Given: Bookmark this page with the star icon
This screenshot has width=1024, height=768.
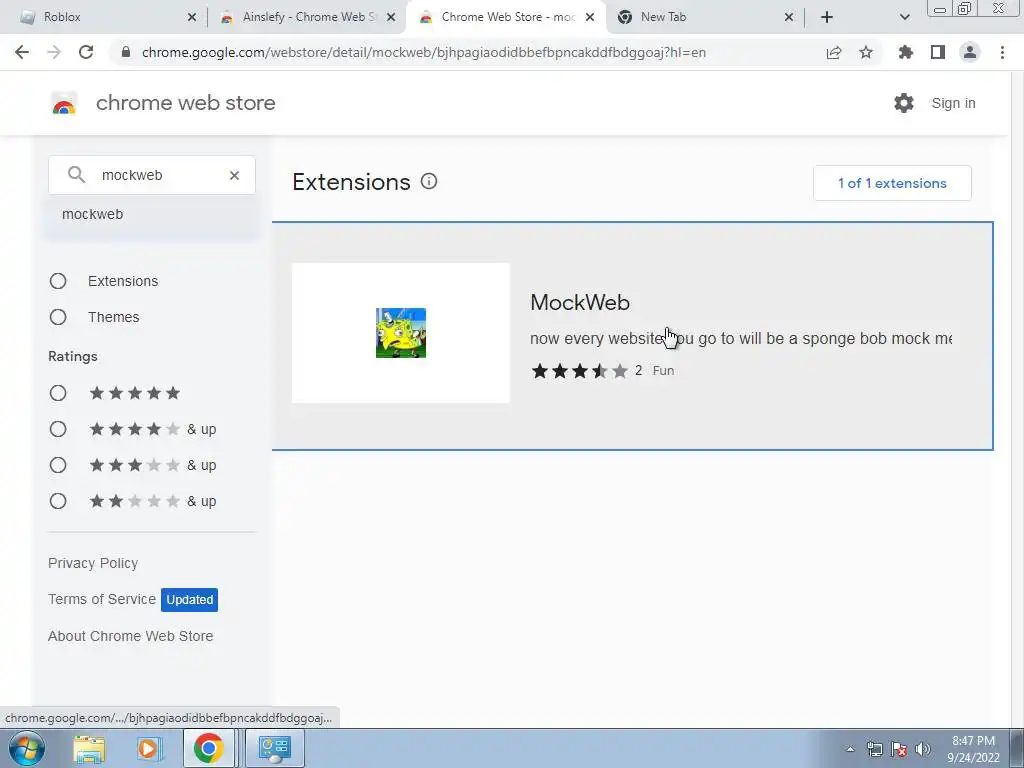Looking at the screenshot, I should 866,52.
